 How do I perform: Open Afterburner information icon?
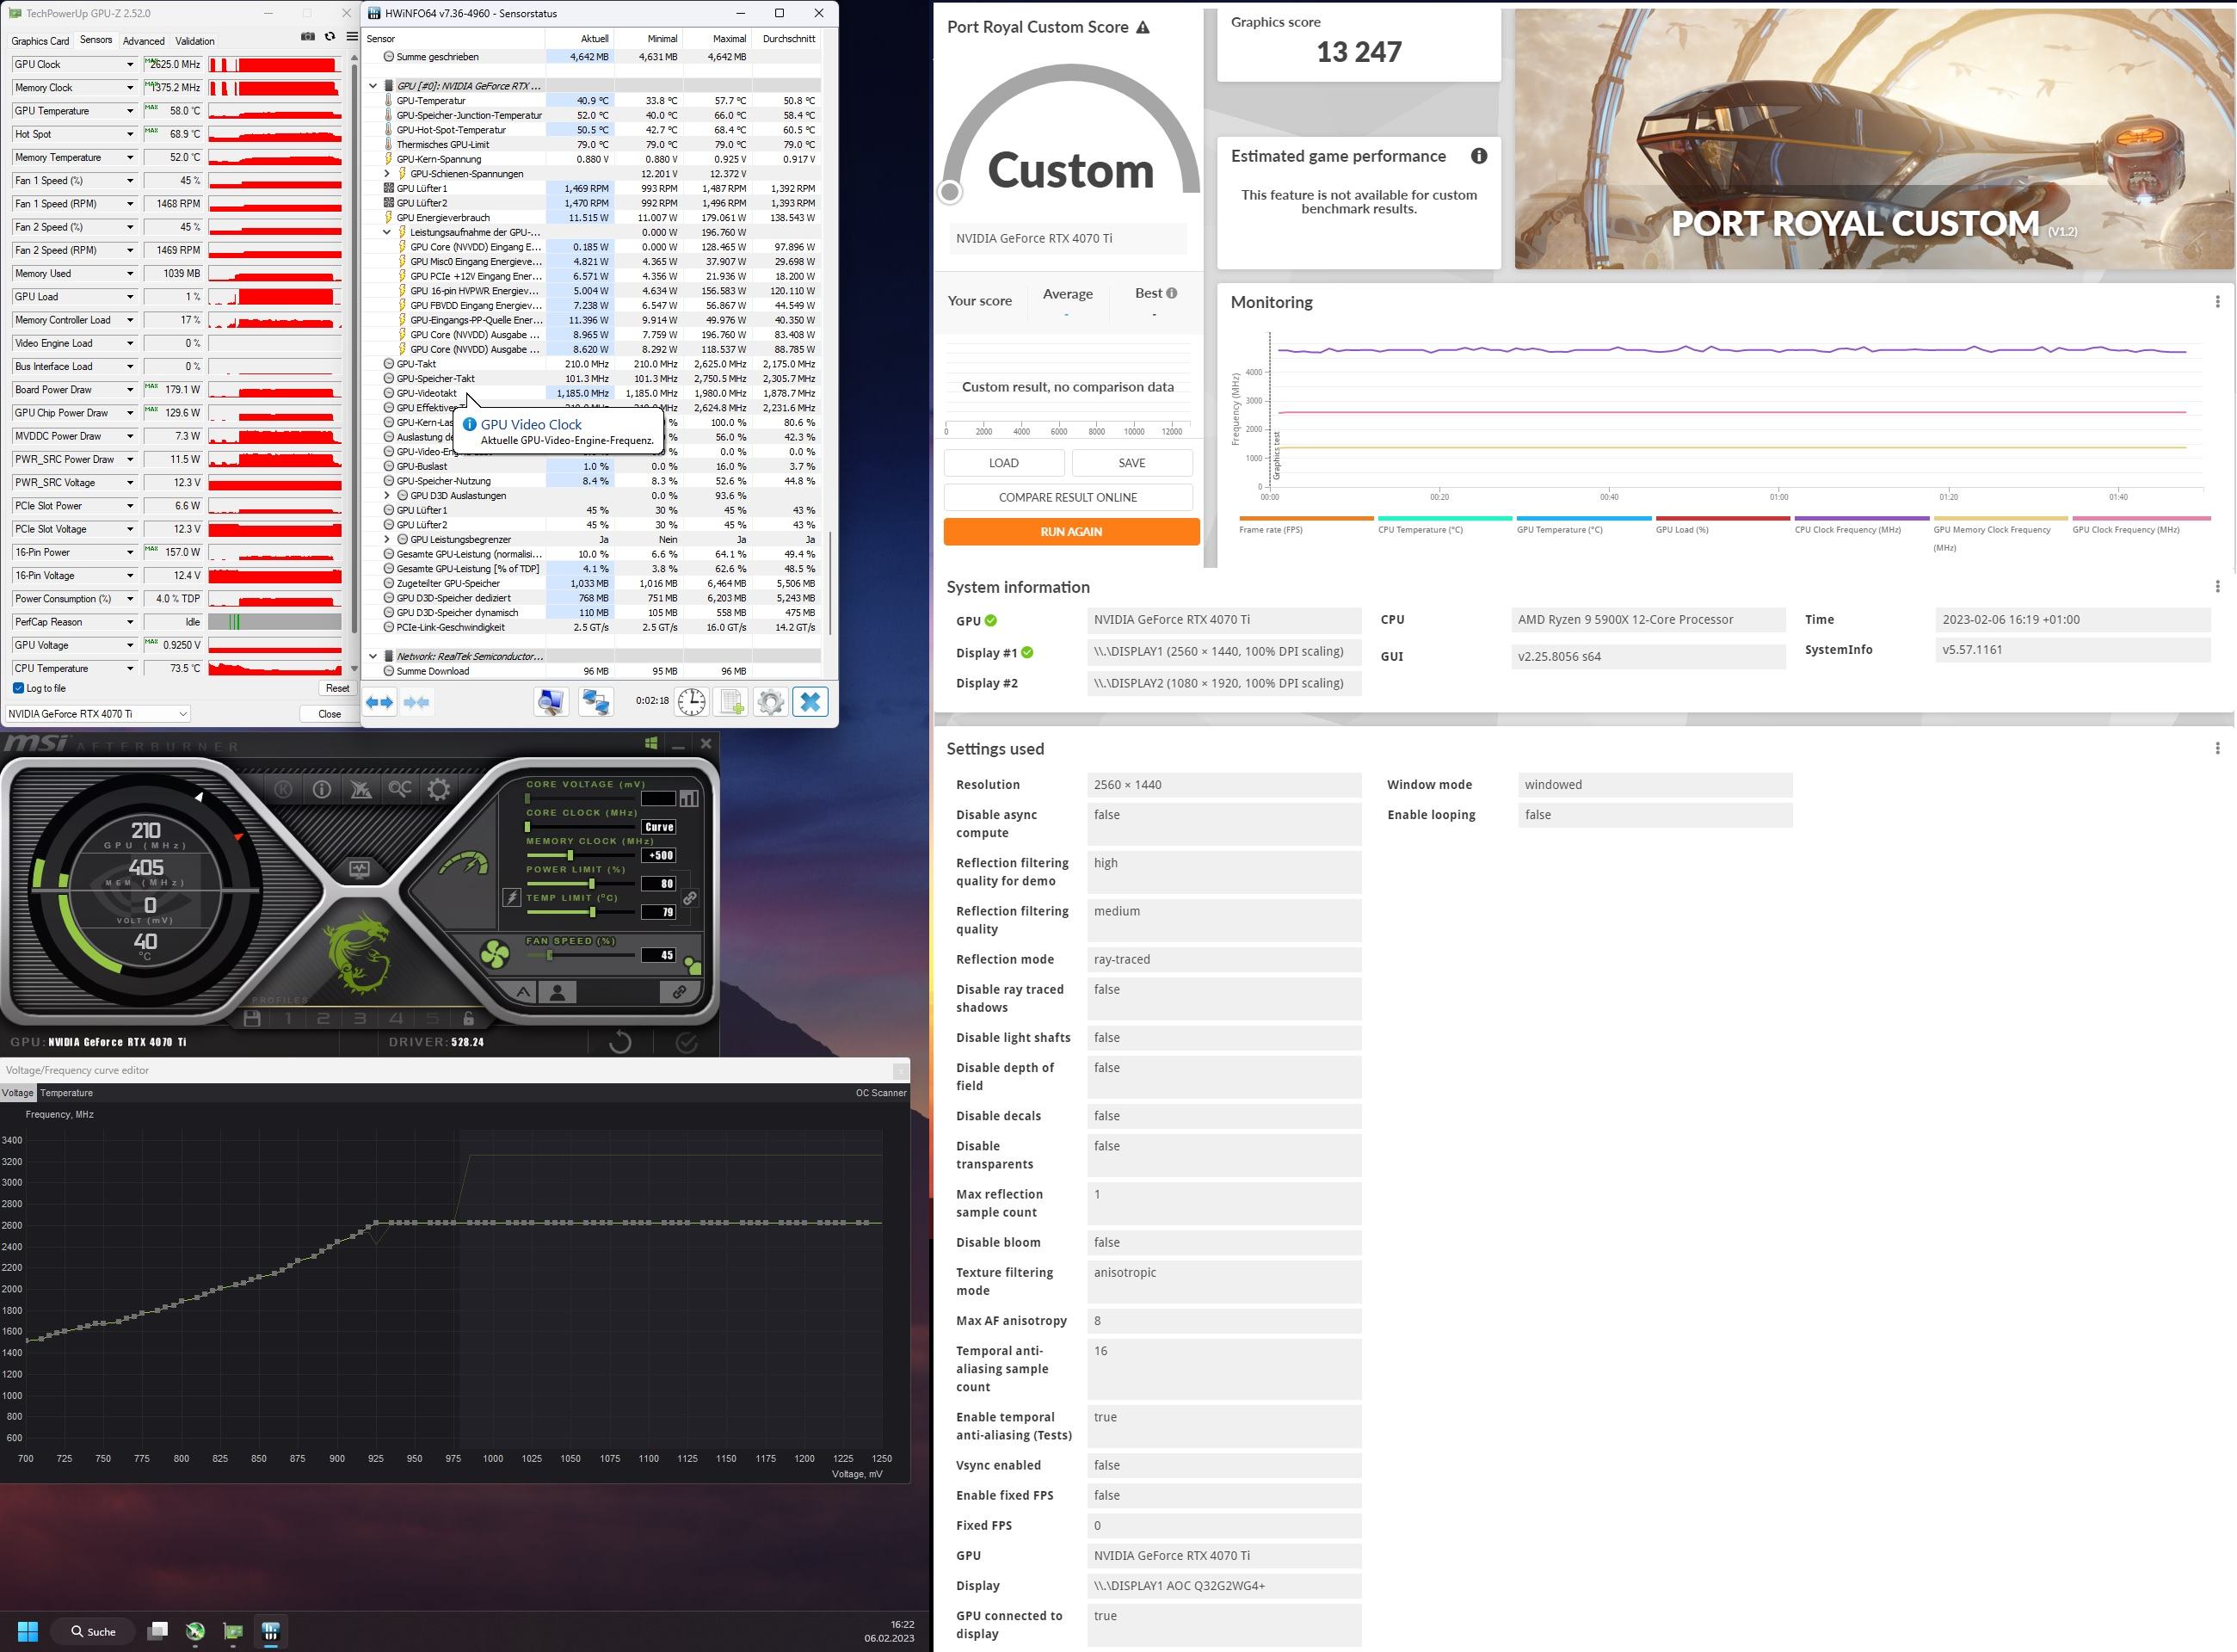coord(322,789)
